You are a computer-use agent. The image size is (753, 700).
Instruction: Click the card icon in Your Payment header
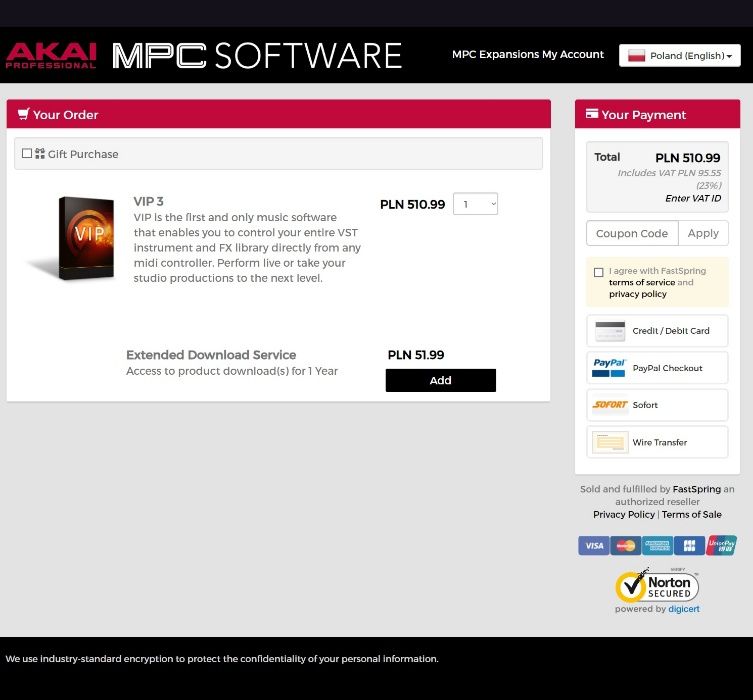coord(592,114)
